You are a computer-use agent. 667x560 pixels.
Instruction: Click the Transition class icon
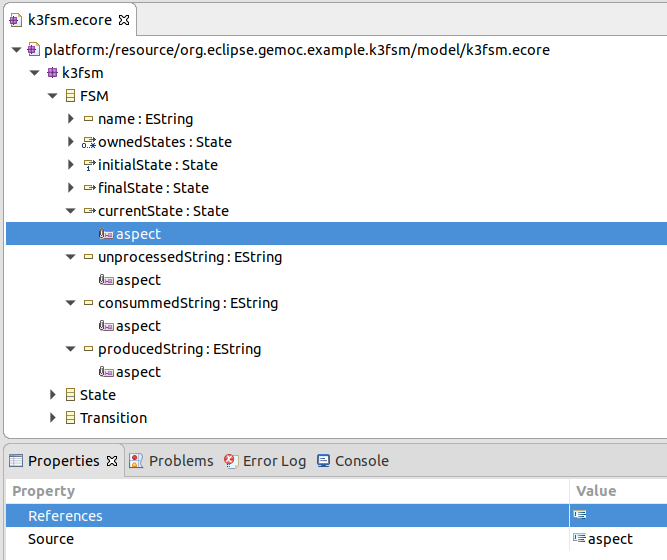tap(70, 418)
